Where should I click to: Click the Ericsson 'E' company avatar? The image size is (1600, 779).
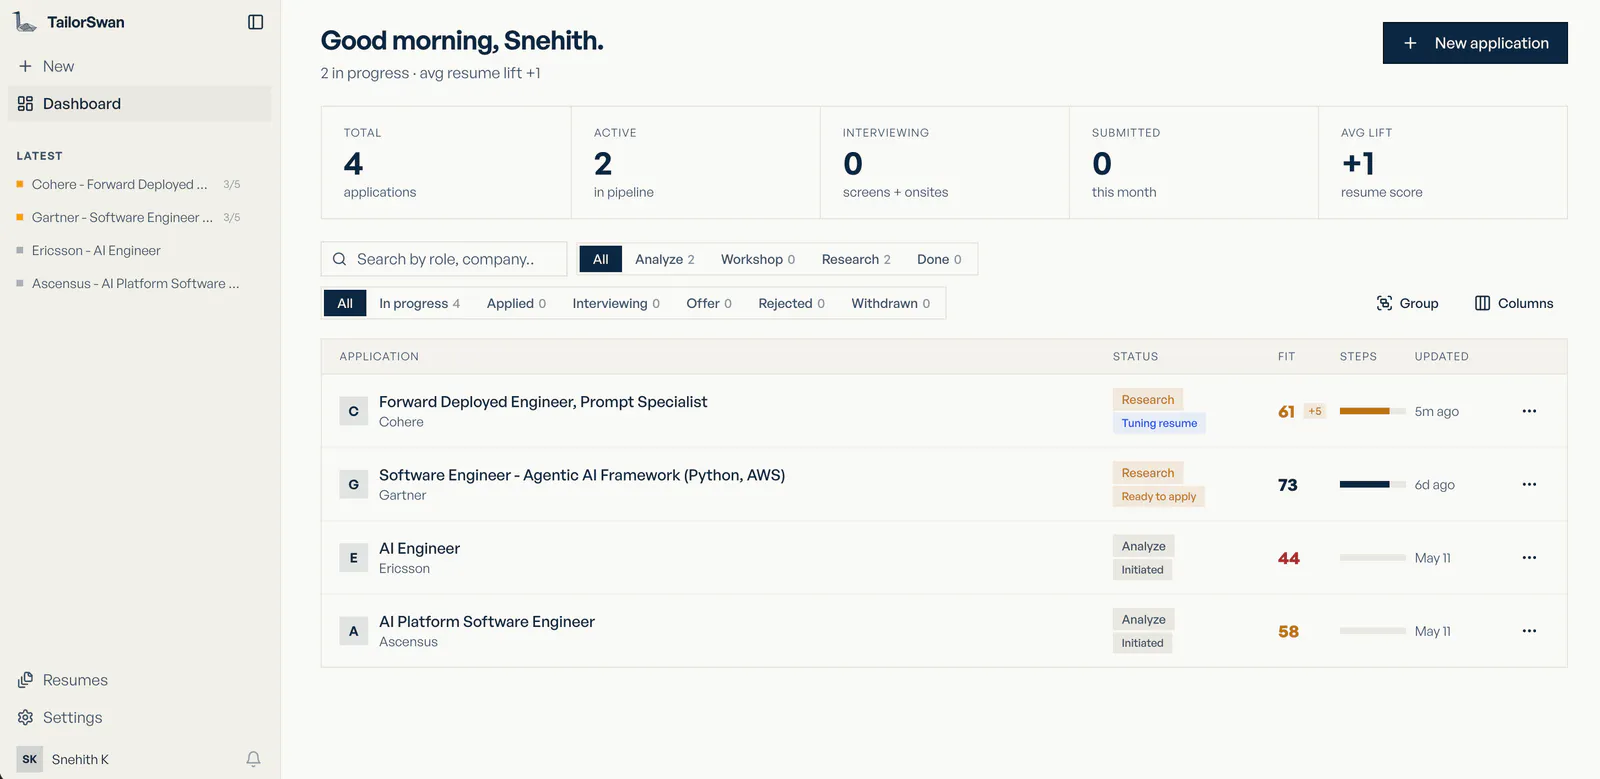(x=354, y=558)
